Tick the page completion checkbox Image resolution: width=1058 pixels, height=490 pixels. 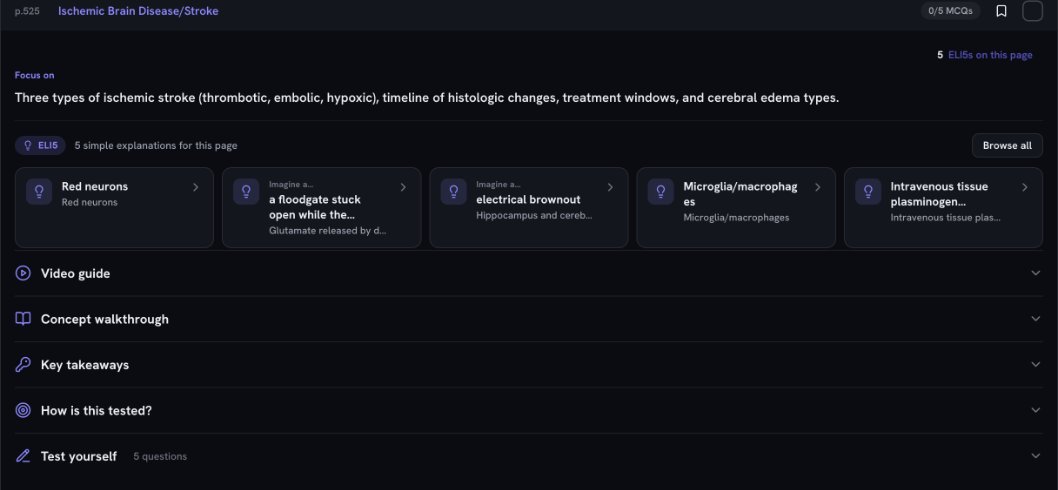coord(1032,11)
